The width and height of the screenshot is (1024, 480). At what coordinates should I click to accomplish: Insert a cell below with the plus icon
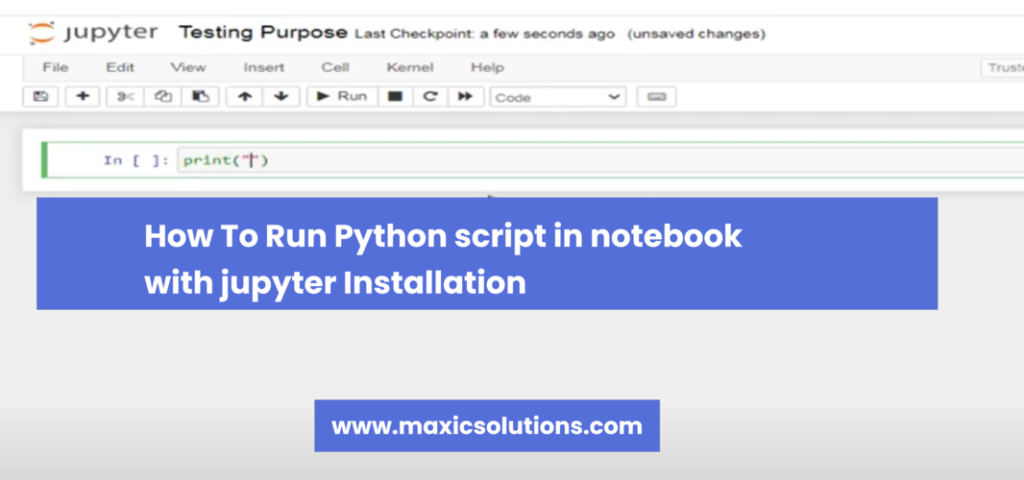pos(82,97)
